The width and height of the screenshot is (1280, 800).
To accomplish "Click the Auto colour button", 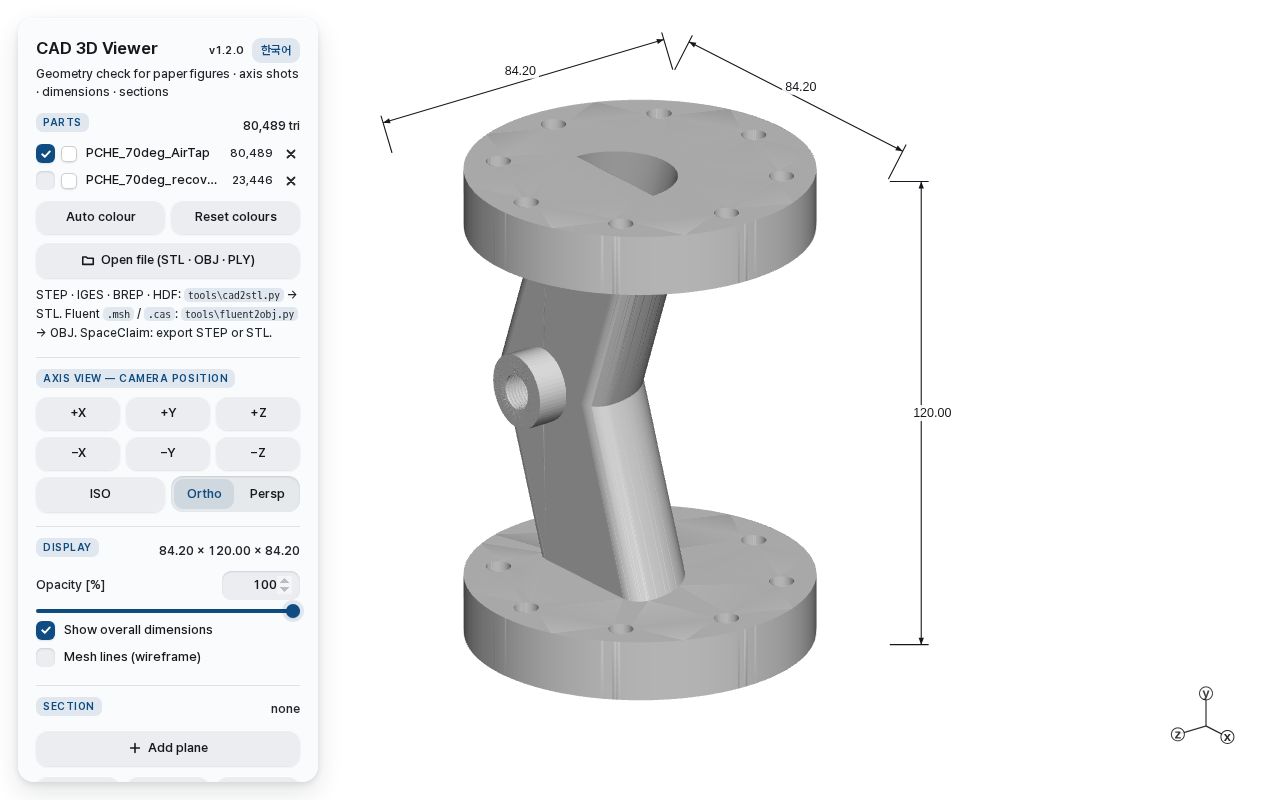I will [x=100, y=217].
